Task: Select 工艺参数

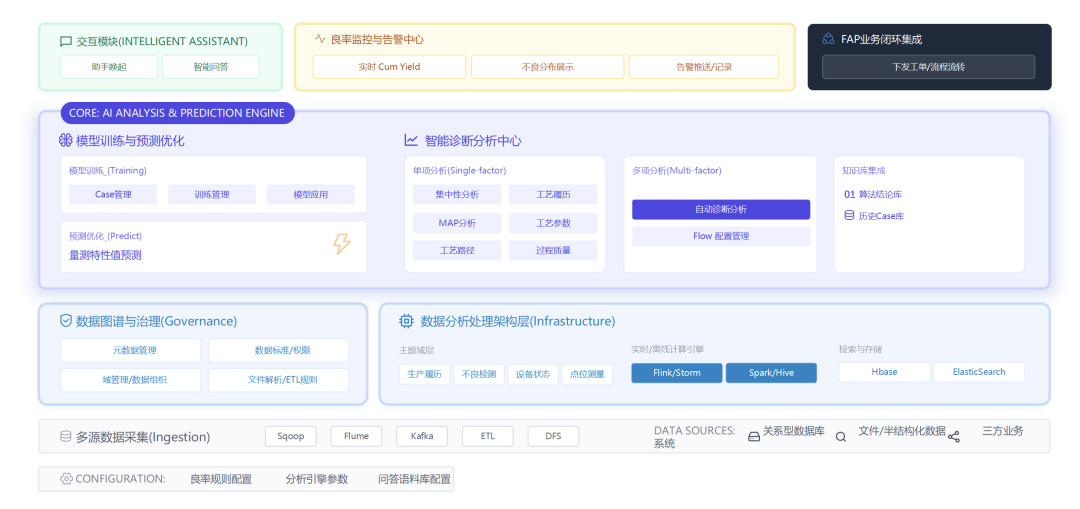Action: coord(553,223)
